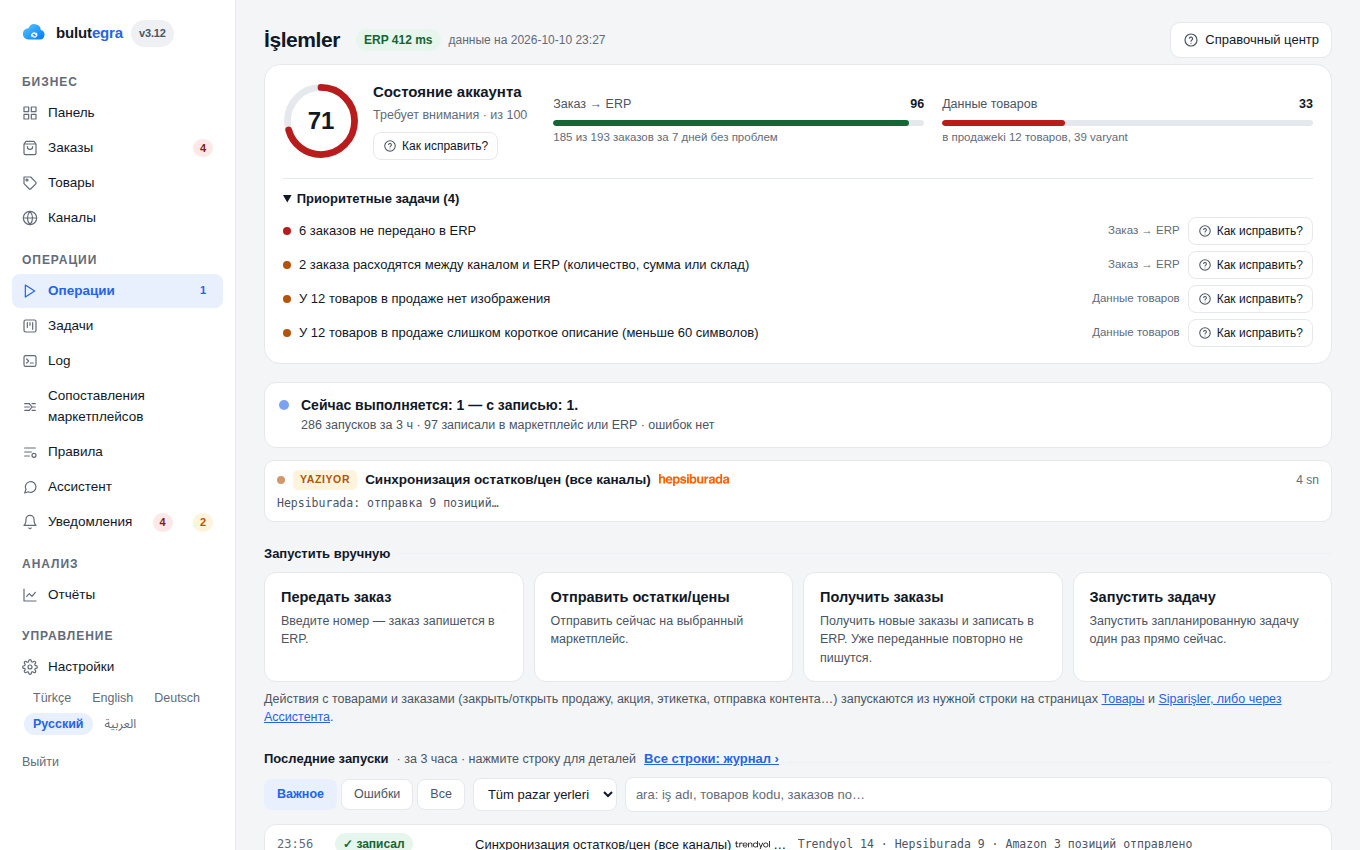Click the Каналы globe icon
1360x850 pixels.
pos(30,218)
